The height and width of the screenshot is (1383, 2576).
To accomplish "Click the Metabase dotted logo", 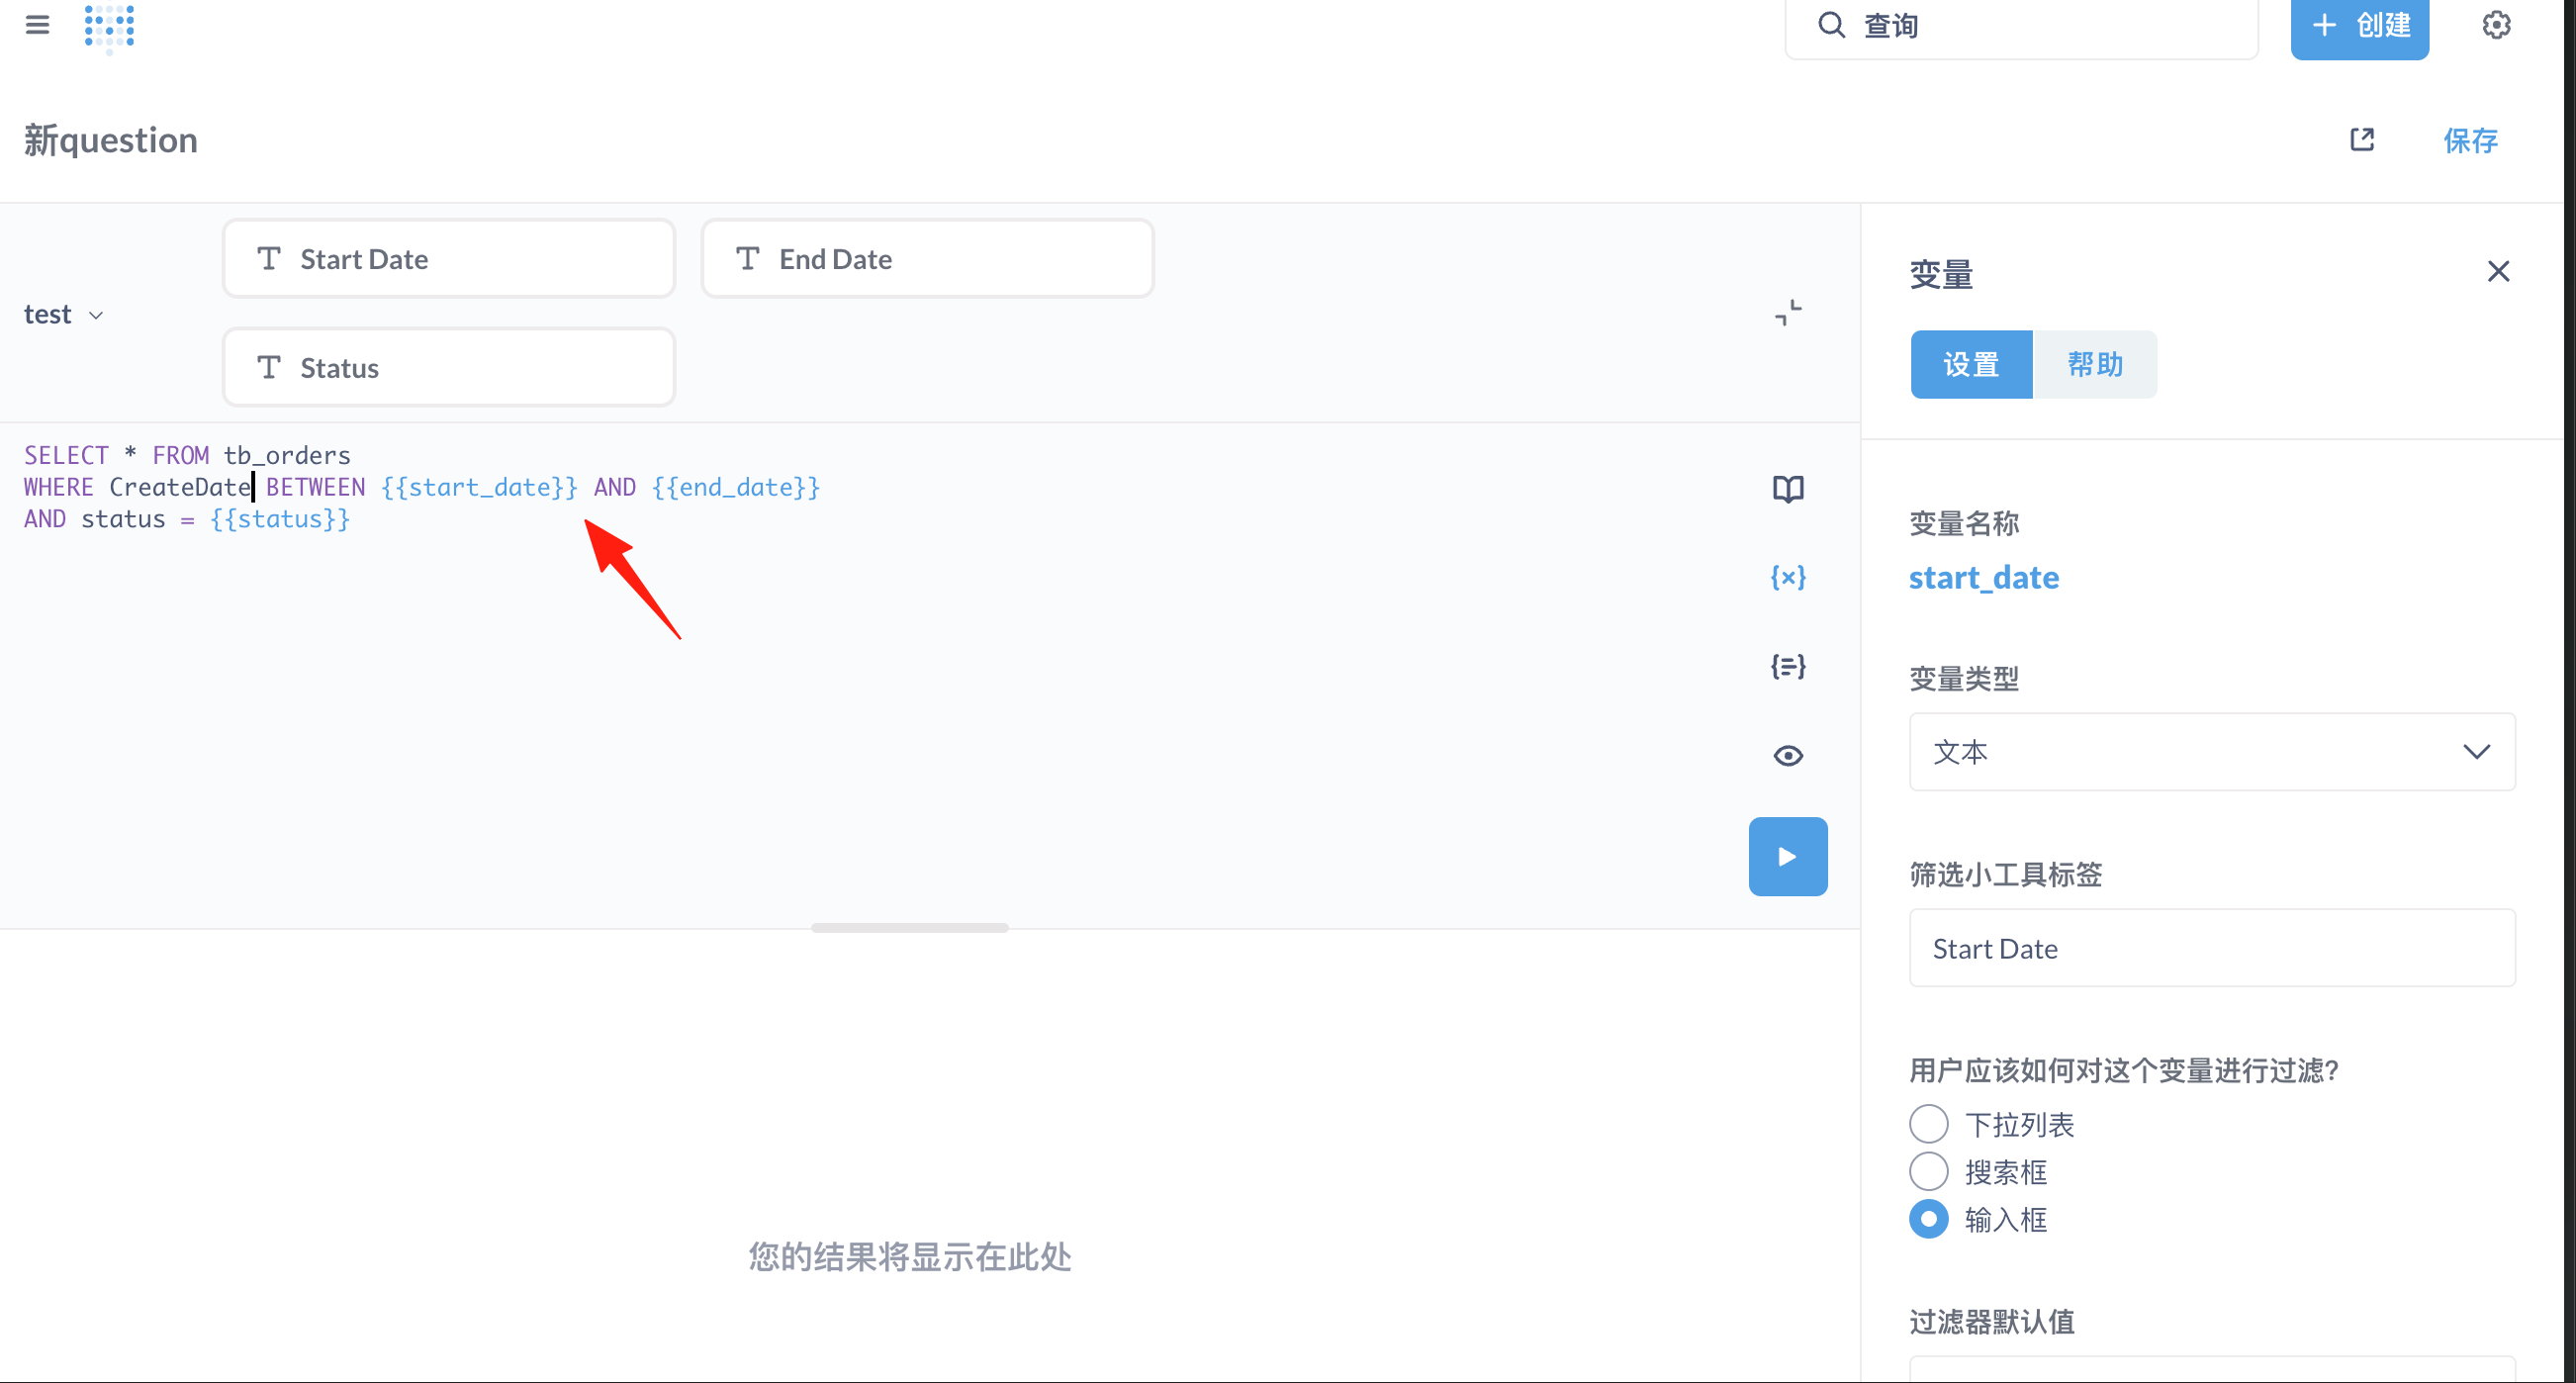I will pyautogui.click(x=109, y=26).
